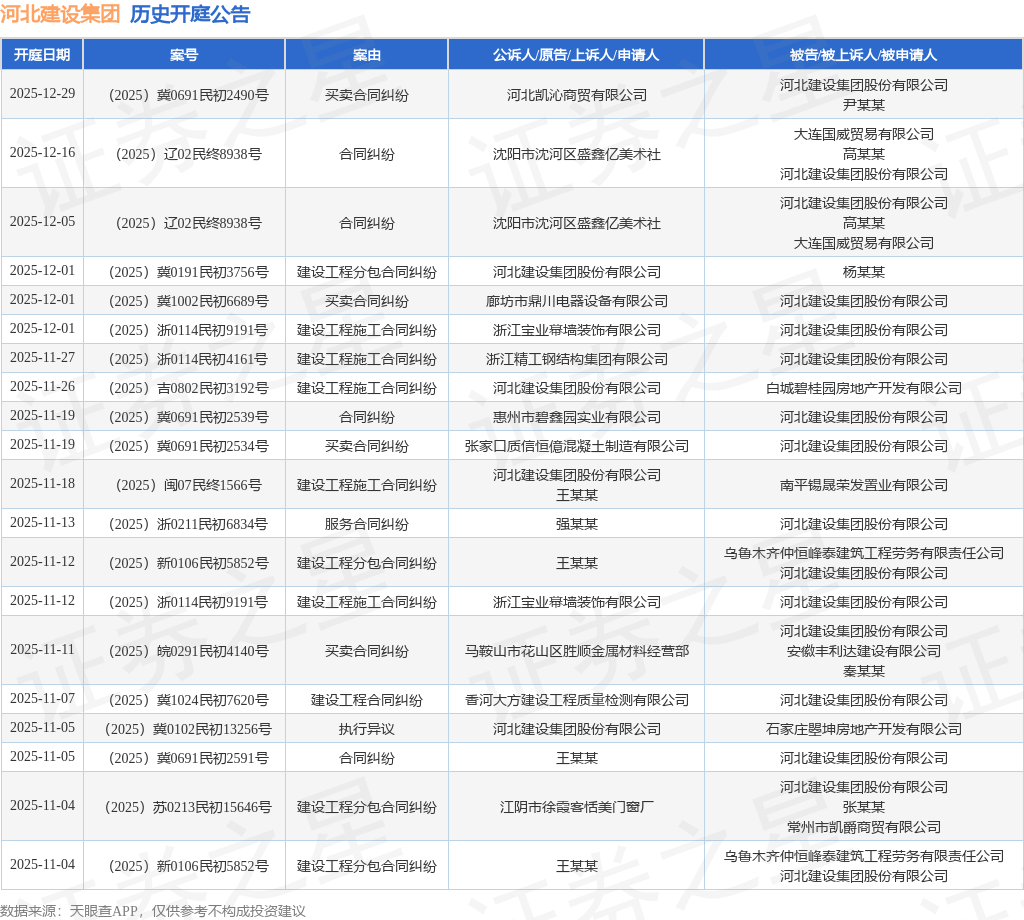Click plaintiff 香河大方建设工程质量检测有限公司

(577, 701)
